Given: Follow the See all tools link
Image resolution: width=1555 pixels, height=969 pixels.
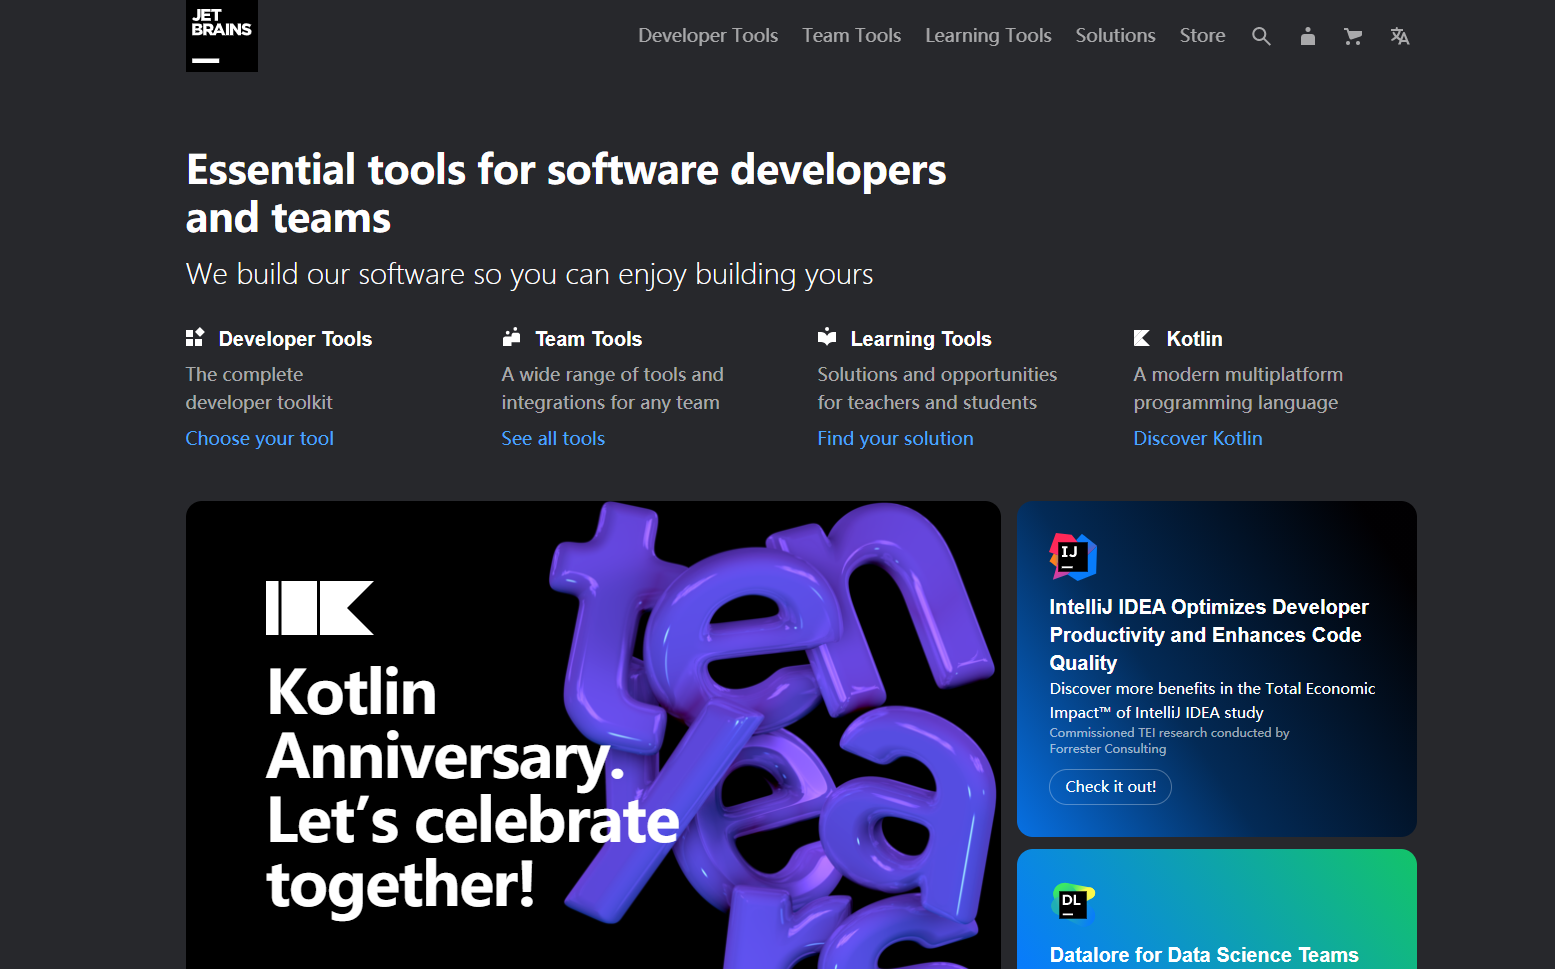Looking at the screenshot, I should point(553,438).
